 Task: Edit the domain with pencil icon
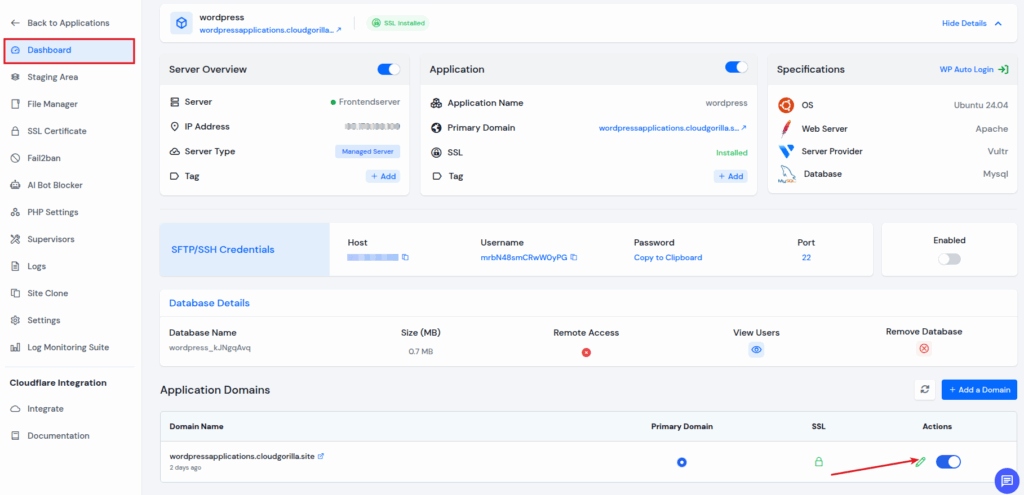921,462
